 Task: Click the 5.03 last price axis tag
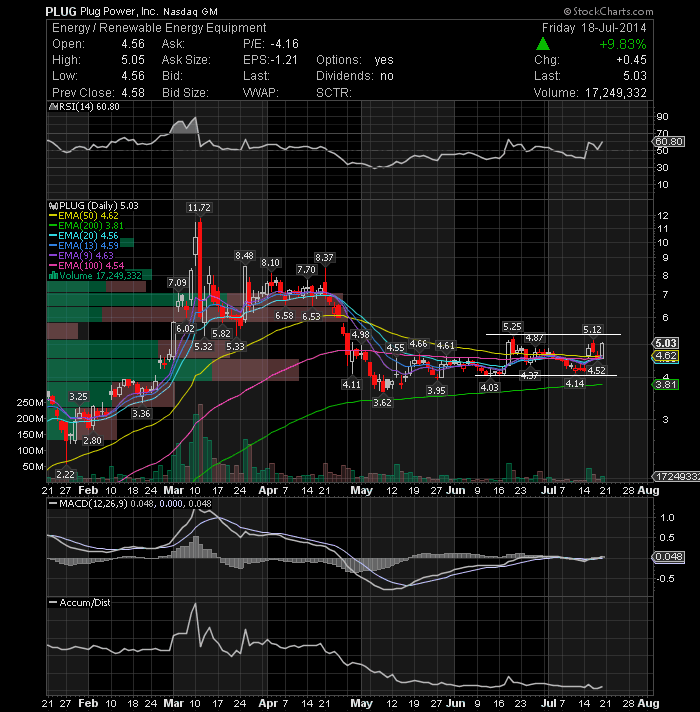coord(666,343)
